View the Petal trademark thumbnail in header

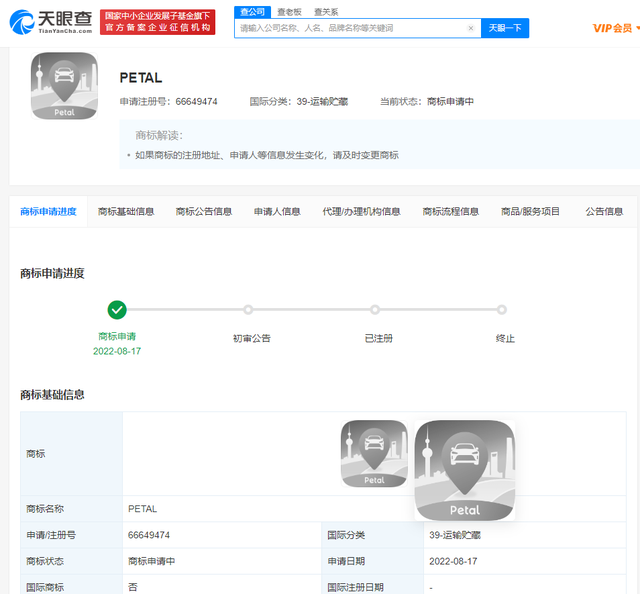click(x=64, y=86)
